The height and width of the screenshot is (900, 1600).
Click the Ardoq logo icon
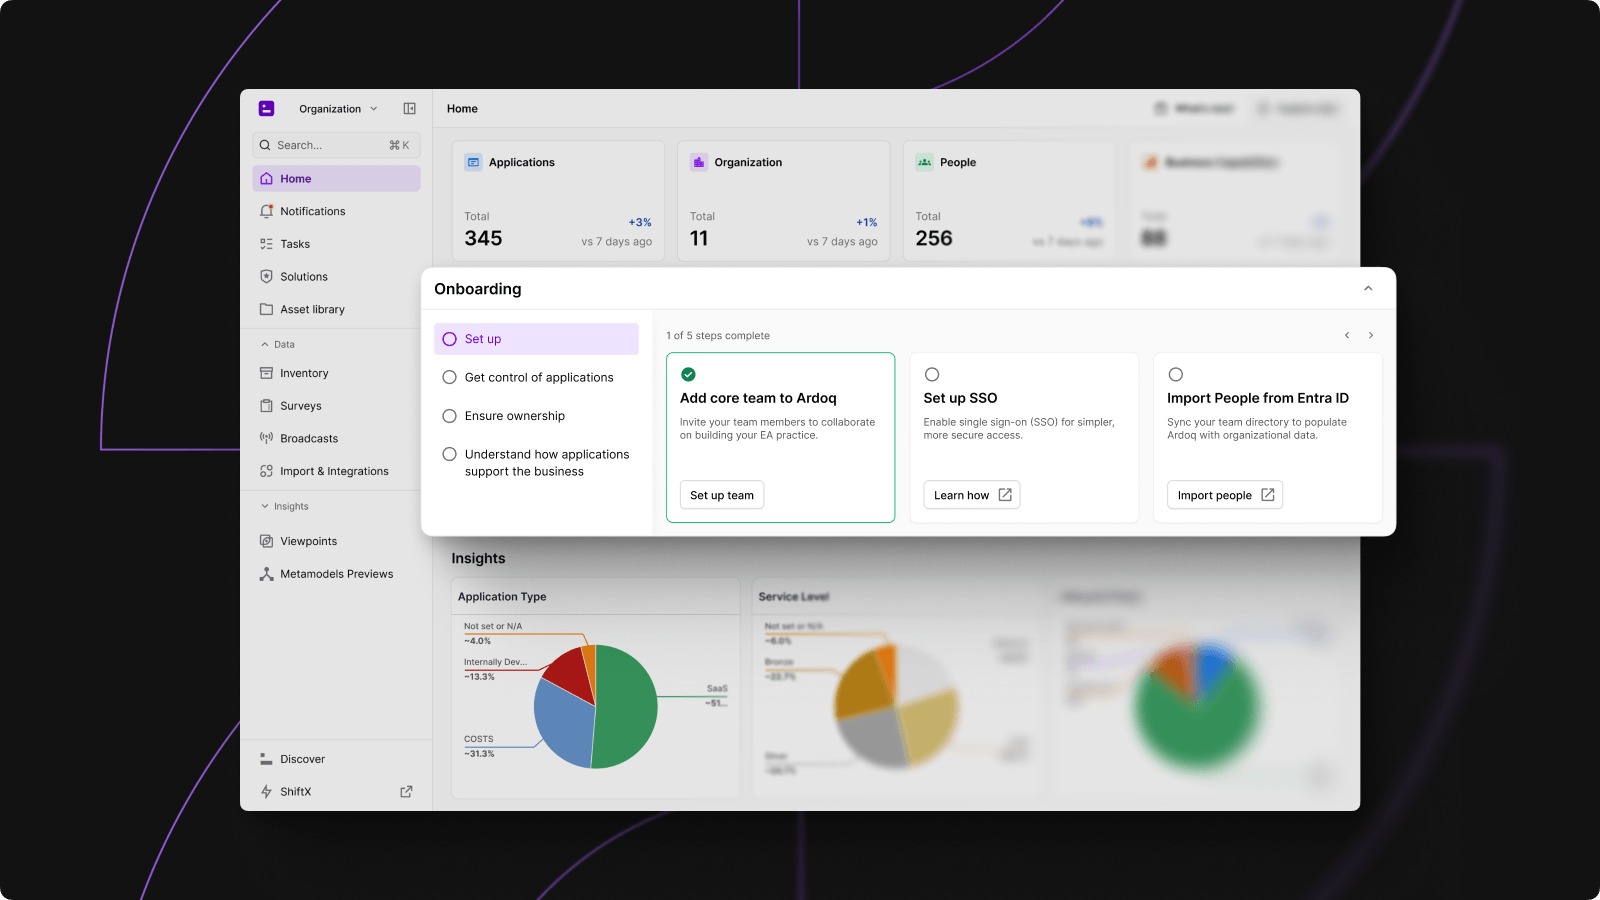click(266, 109)
